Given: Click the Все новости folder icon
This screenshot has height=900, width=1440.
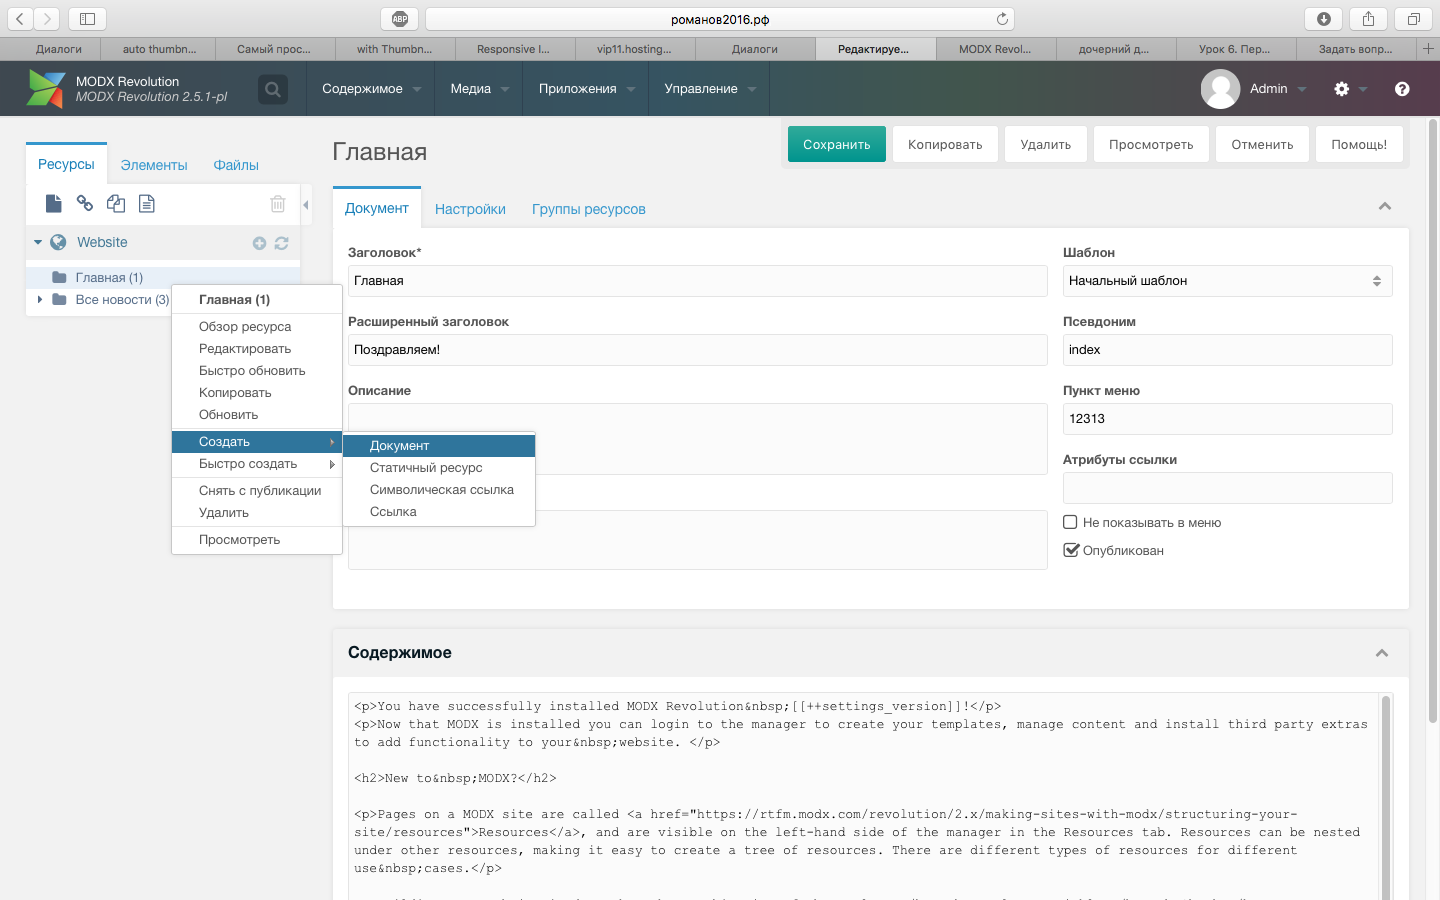Looking at the screenshot, I should (x=59, y=299).
